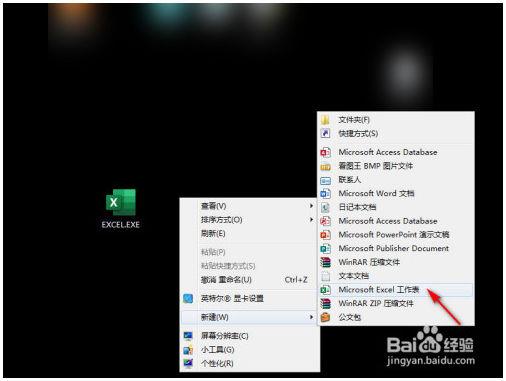Expand the 排序方式(O) submenu
The height and width of the screenshot is (381, 506).
[248, 220]
